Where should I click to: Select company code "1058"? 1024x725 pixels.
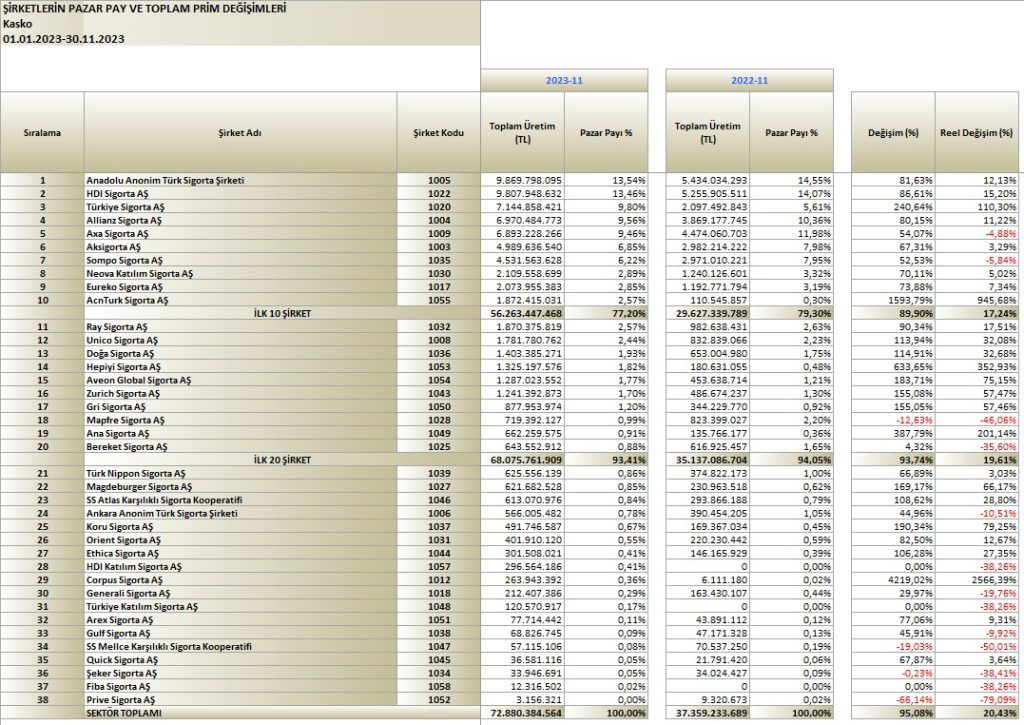click(439, 686)
